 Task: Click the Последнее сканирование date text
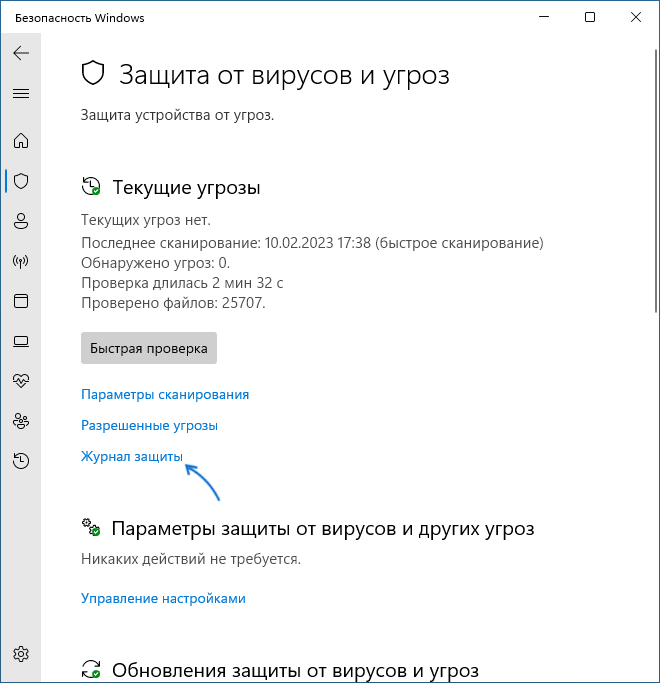coord(312,243)
